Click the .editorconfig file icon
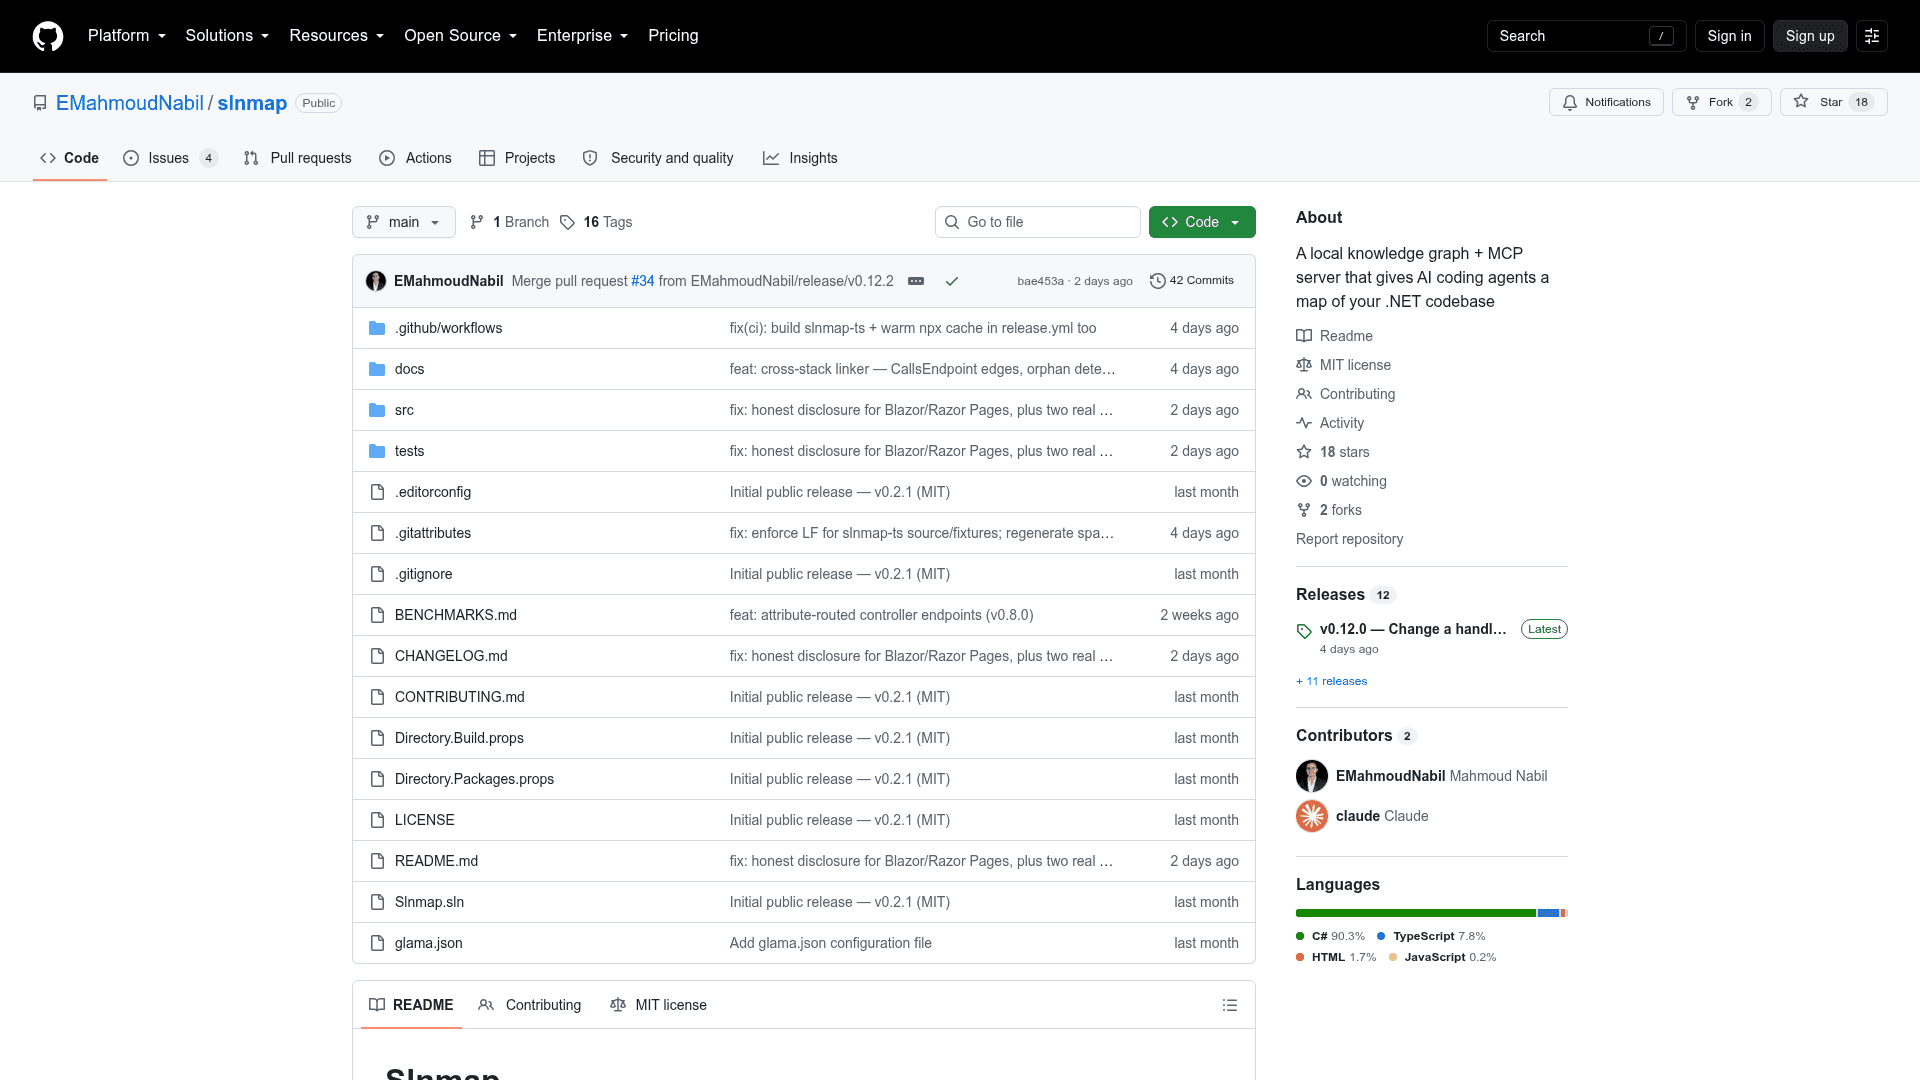Screen dimensions: 1920x1080 pyautogui.click(x=377, y=492)
